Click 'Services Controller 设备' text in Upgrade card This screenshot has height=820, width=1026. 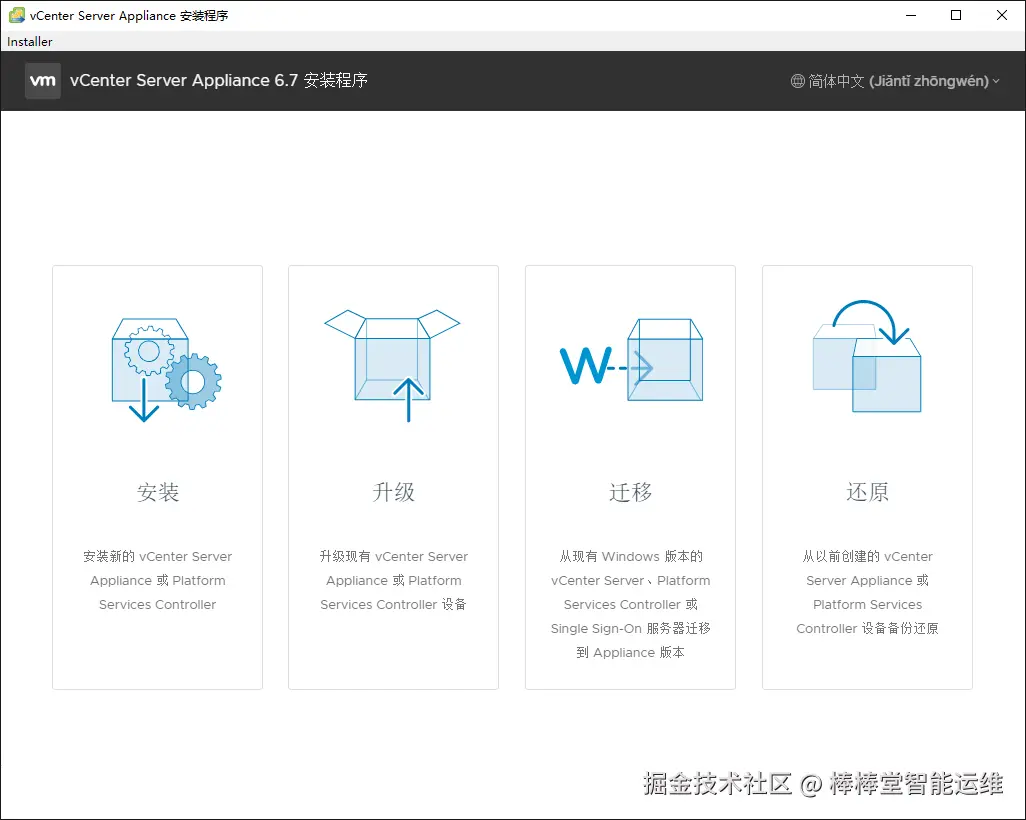393,604
